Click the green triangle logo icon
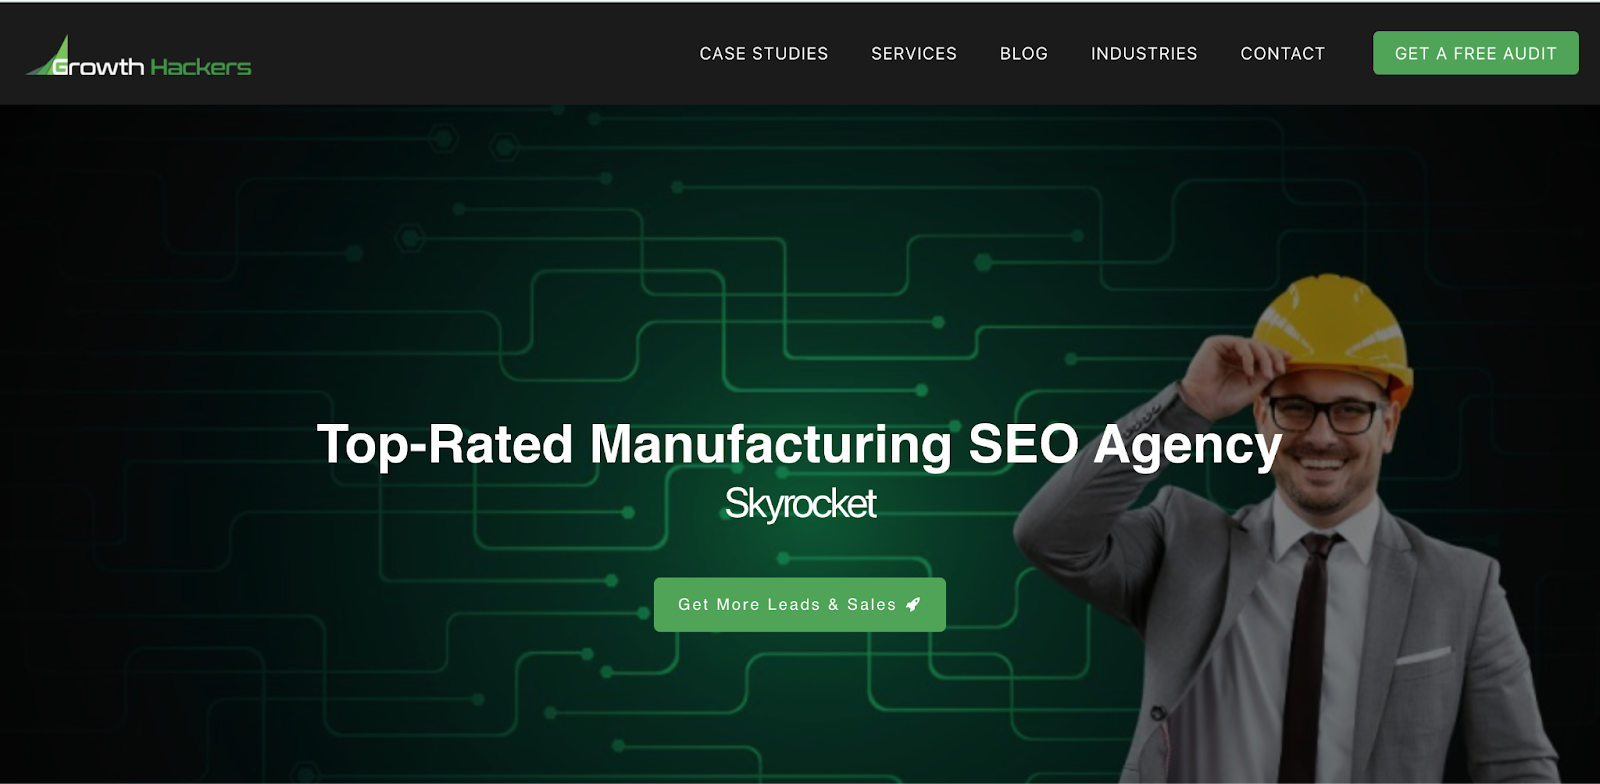Viewport: 1600px width, 784px height. point(52,57)
